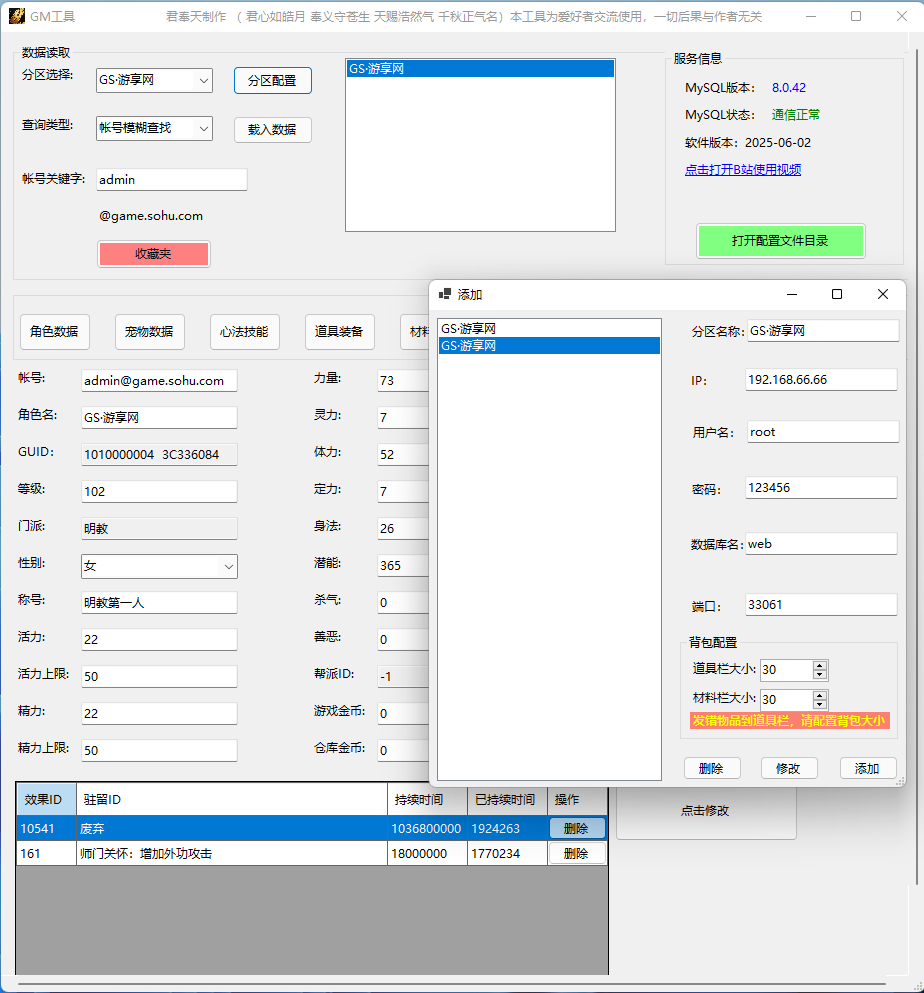Open the pink 收藏夹 button

click(x=153, y=254)
